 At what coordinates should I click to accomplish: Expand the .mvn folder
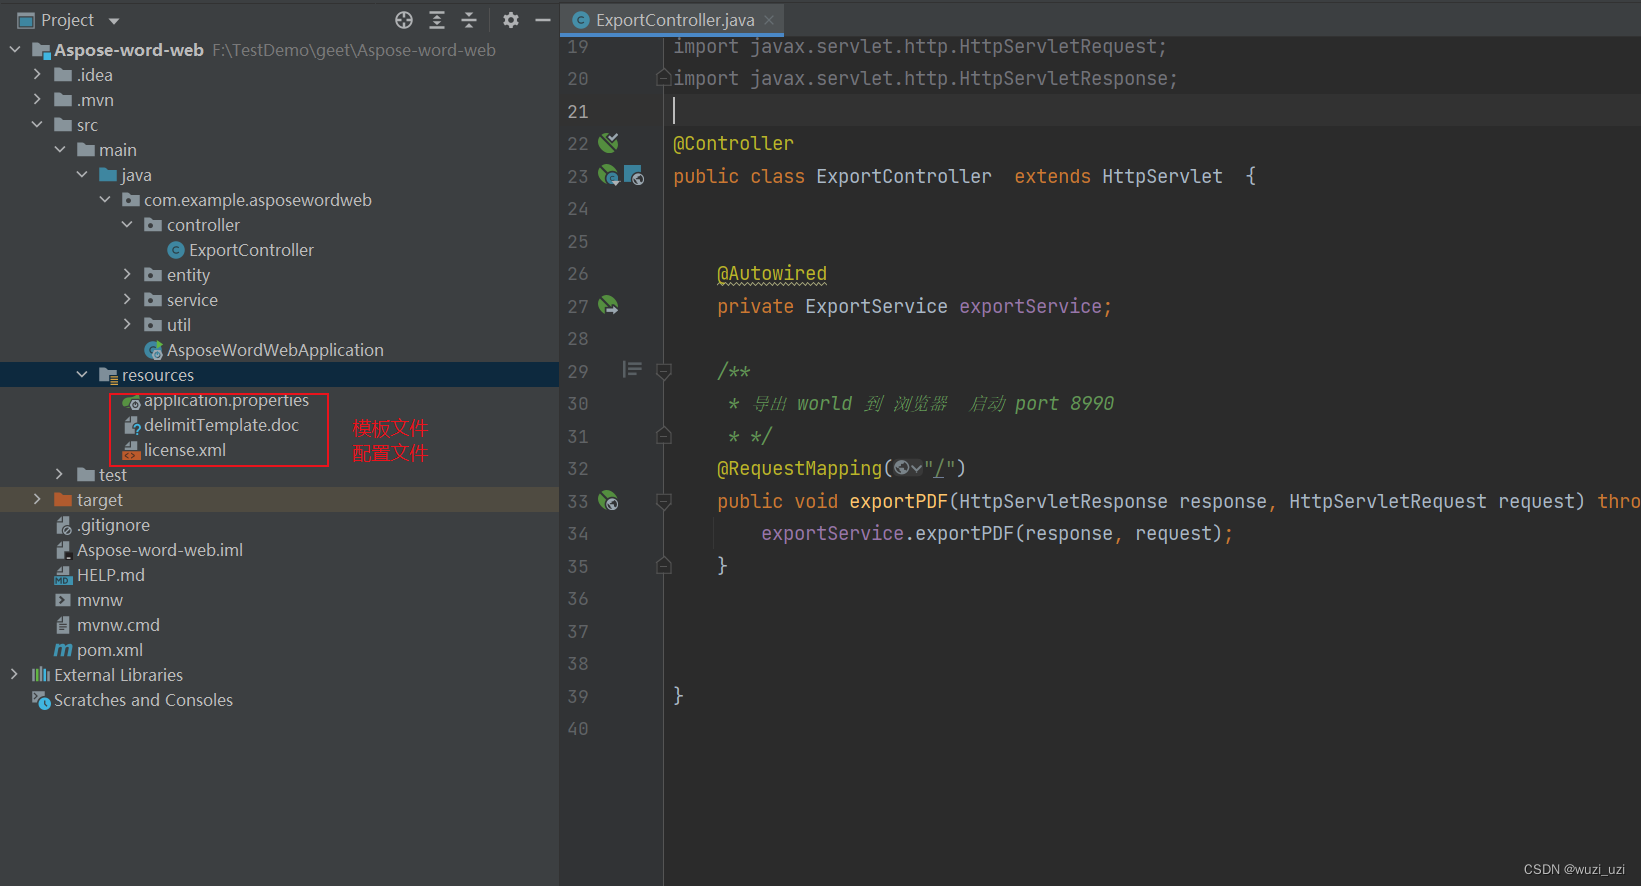pyautogui.click(x=37, y=99)
